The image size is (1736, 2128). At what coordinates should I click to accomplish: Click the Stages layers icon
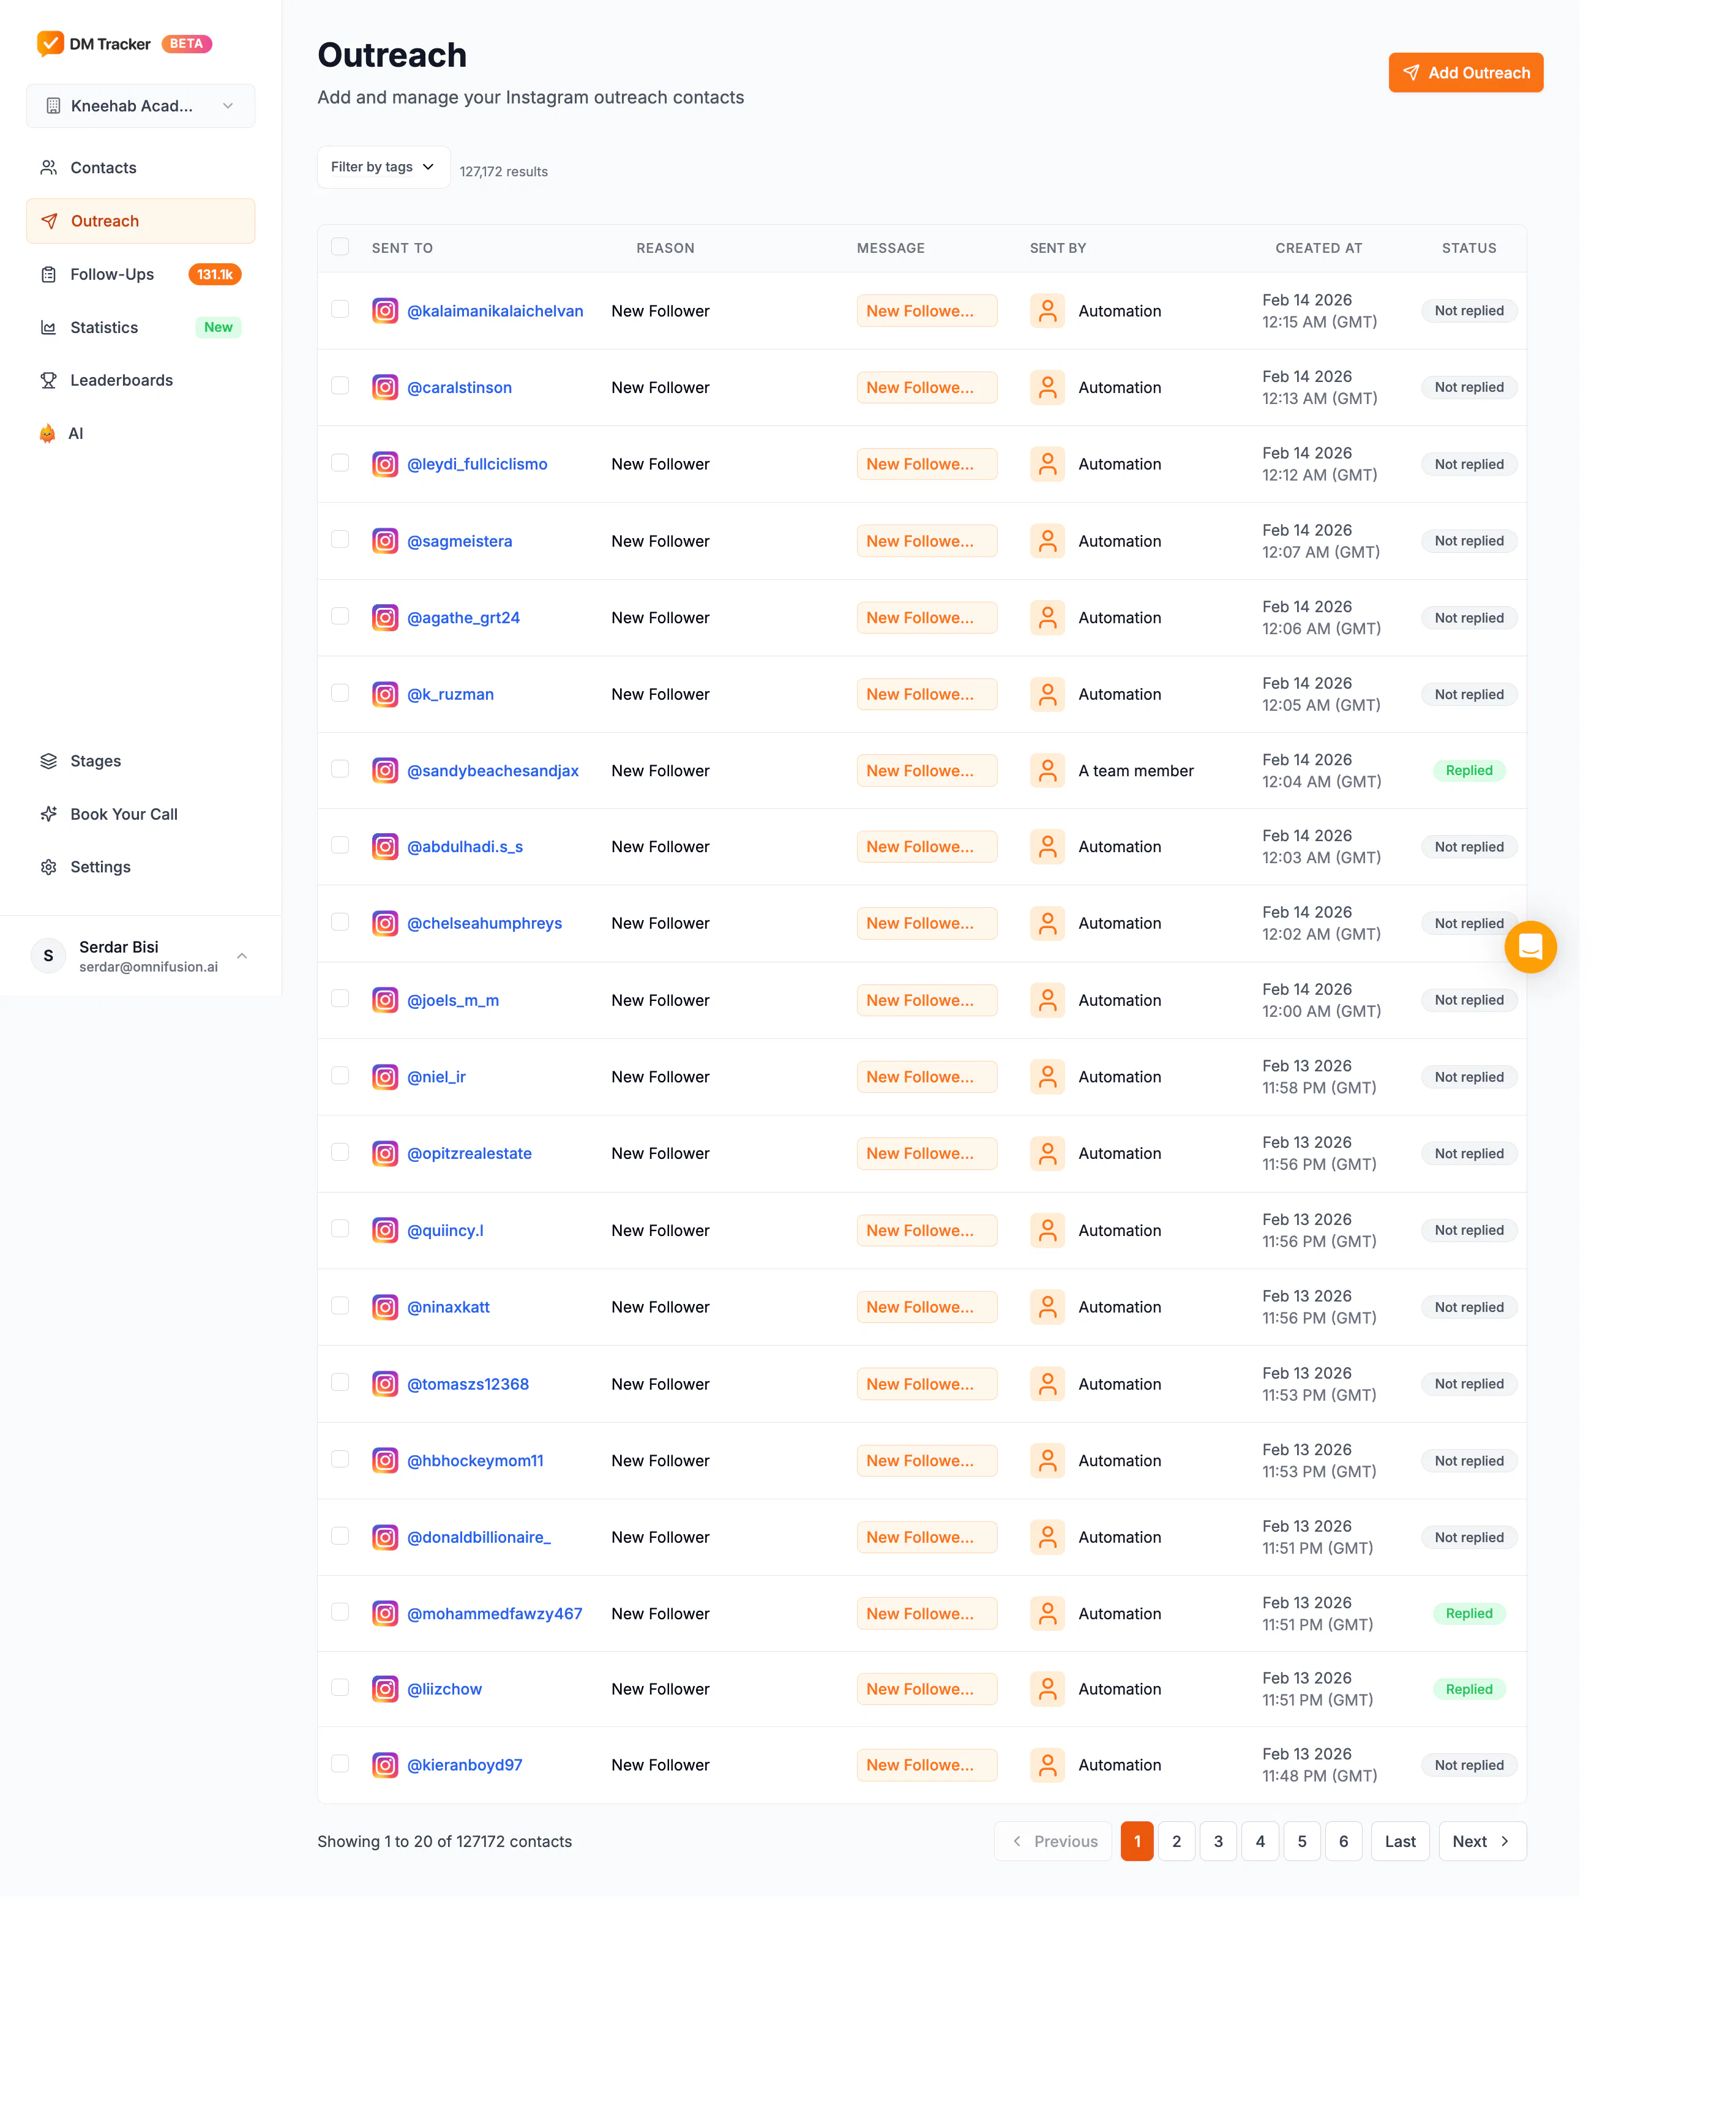click(x=48, y=761)
